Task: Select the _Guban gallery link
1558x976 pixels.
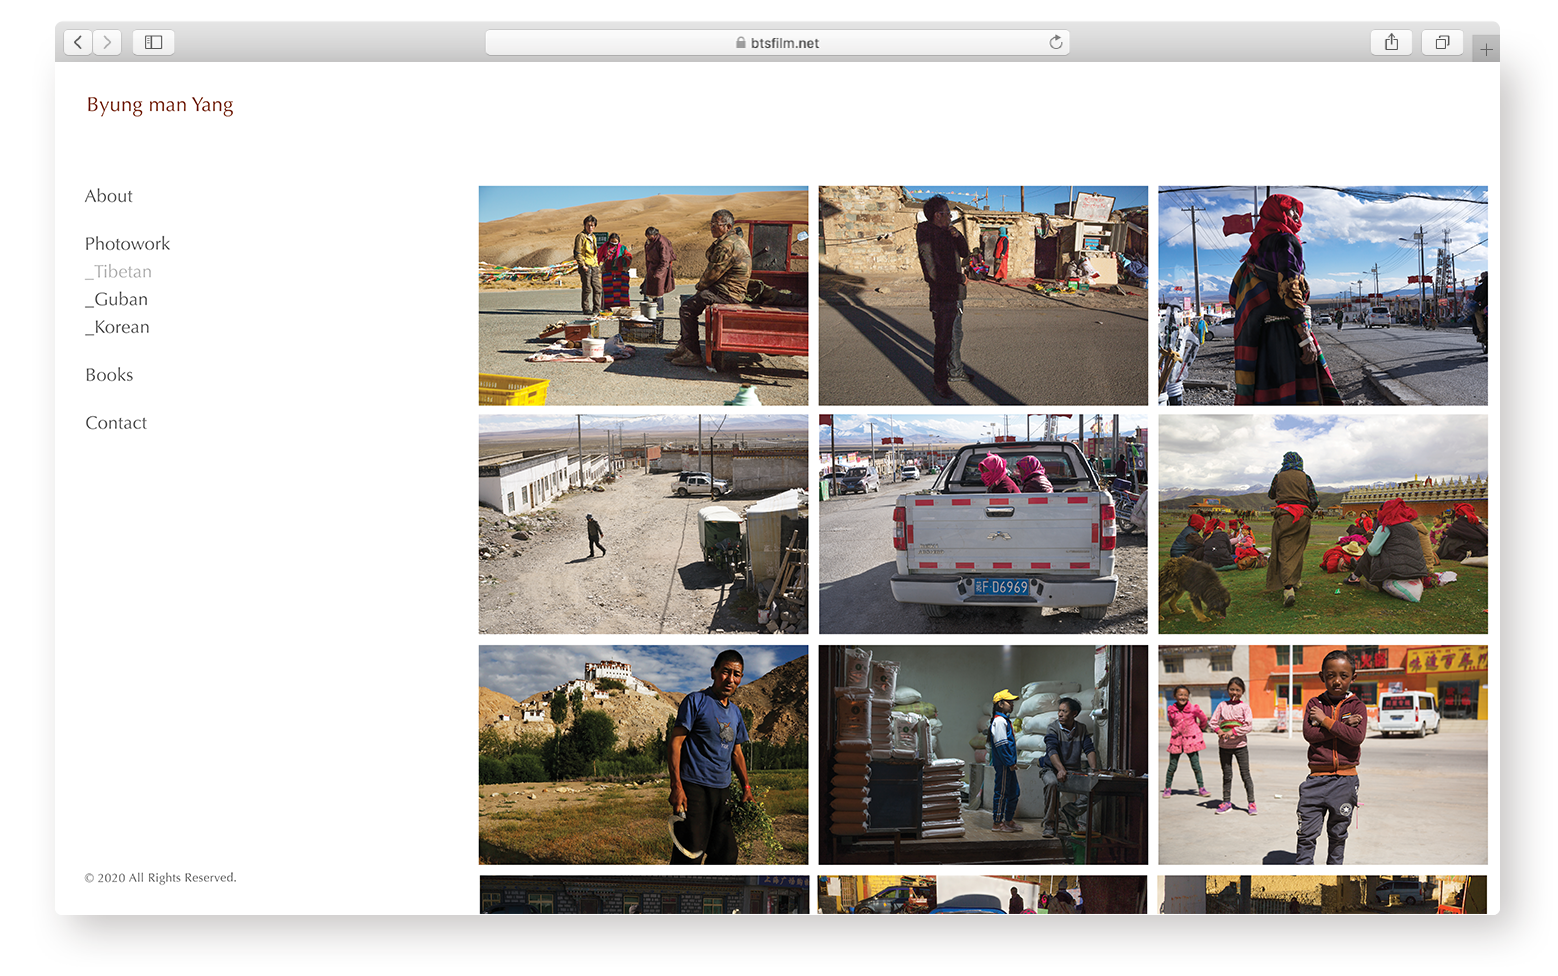Action: tap(116, 300)
